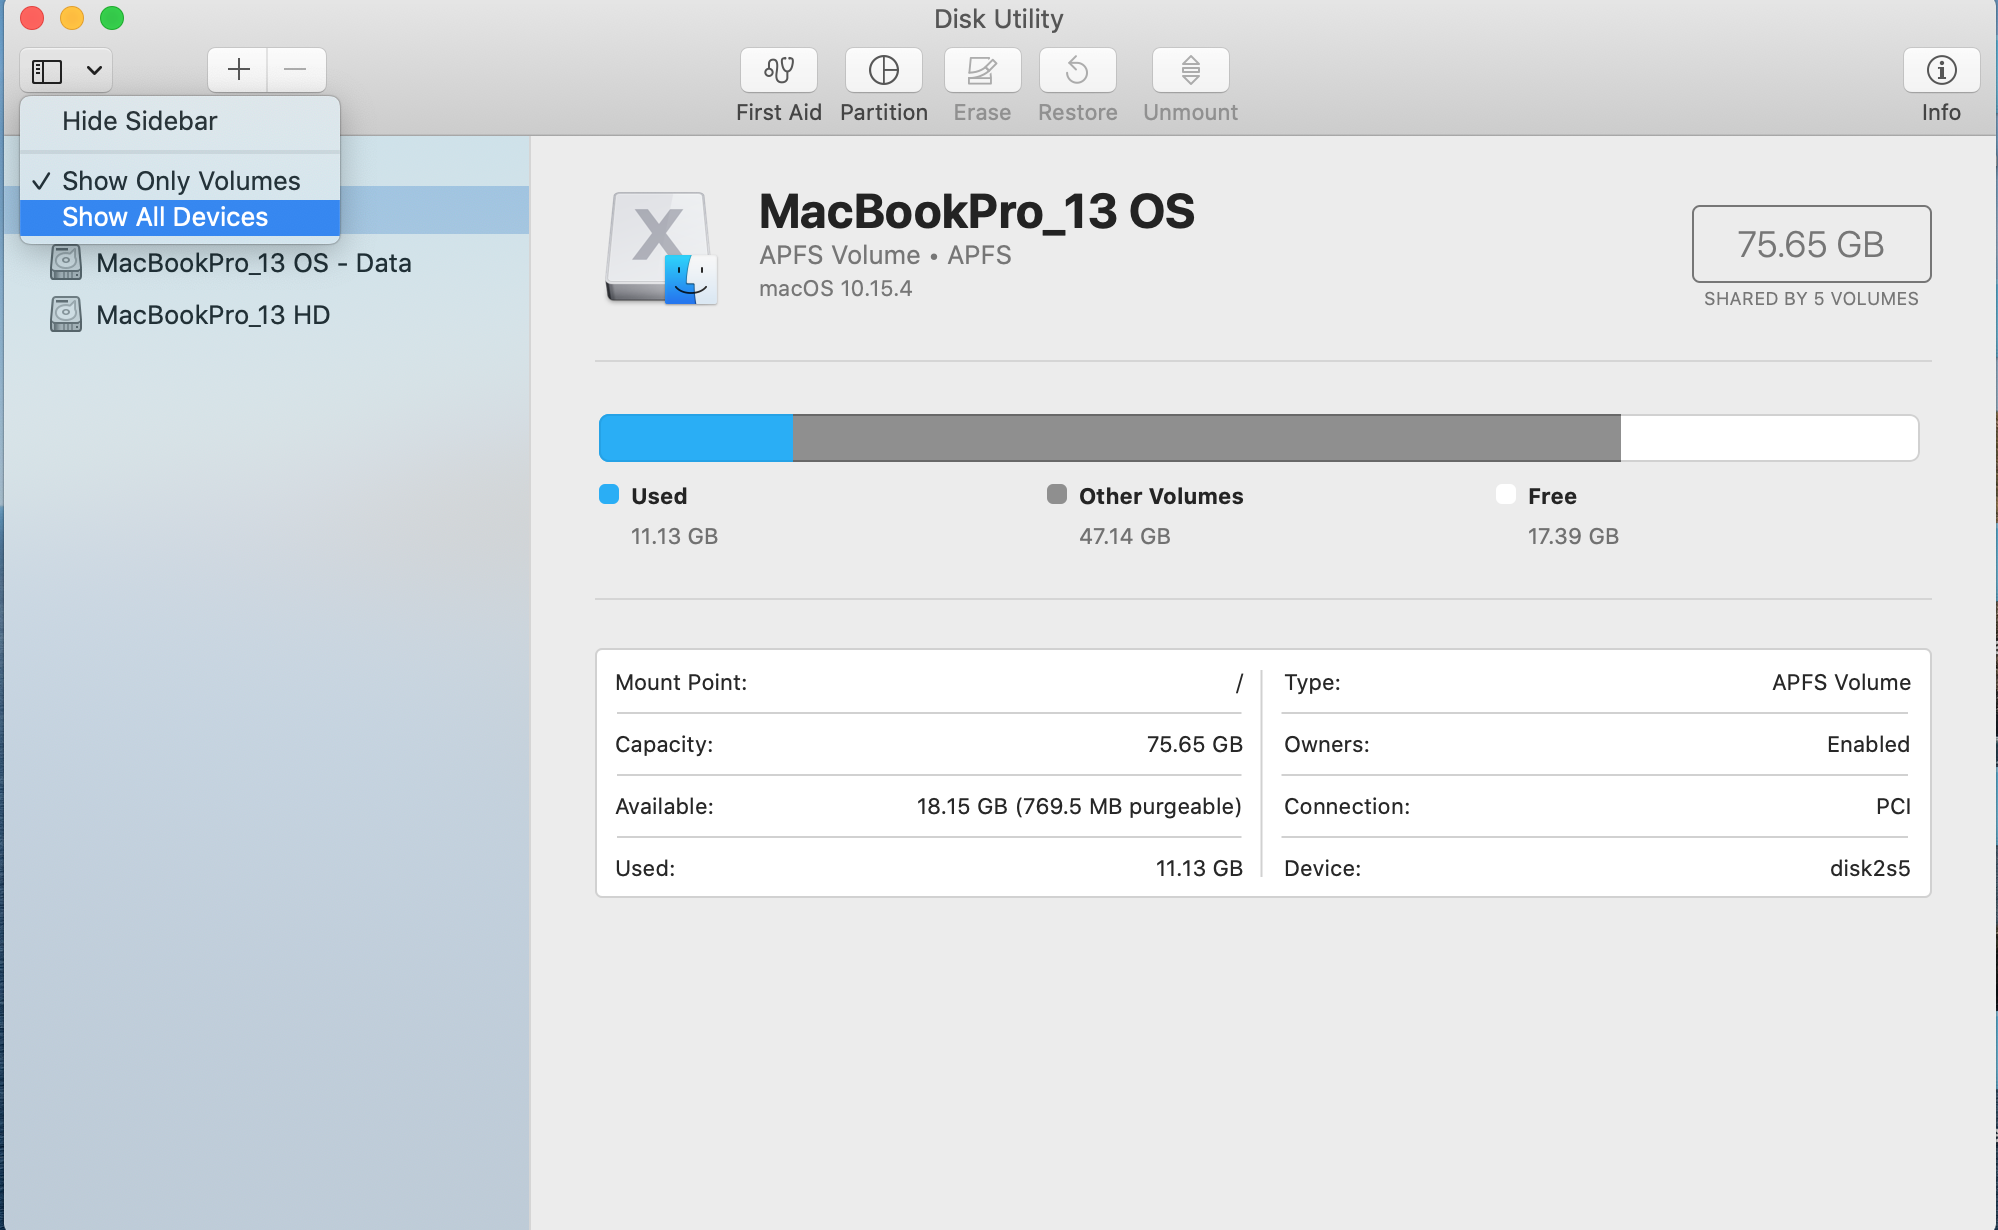Click the Unmount toolbar icon
The image size is (1998, 1230).
point(1190,70)
